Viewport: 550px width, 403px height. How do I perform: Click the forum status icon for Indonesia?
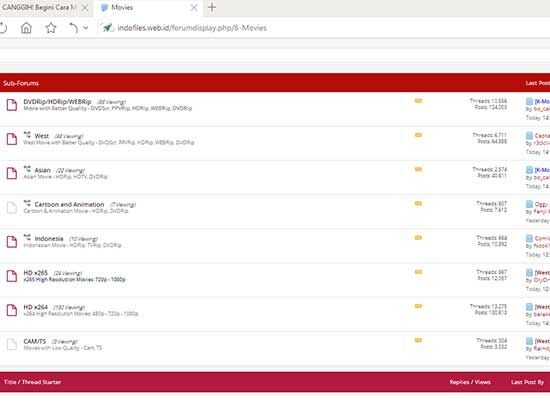(12, 242)
